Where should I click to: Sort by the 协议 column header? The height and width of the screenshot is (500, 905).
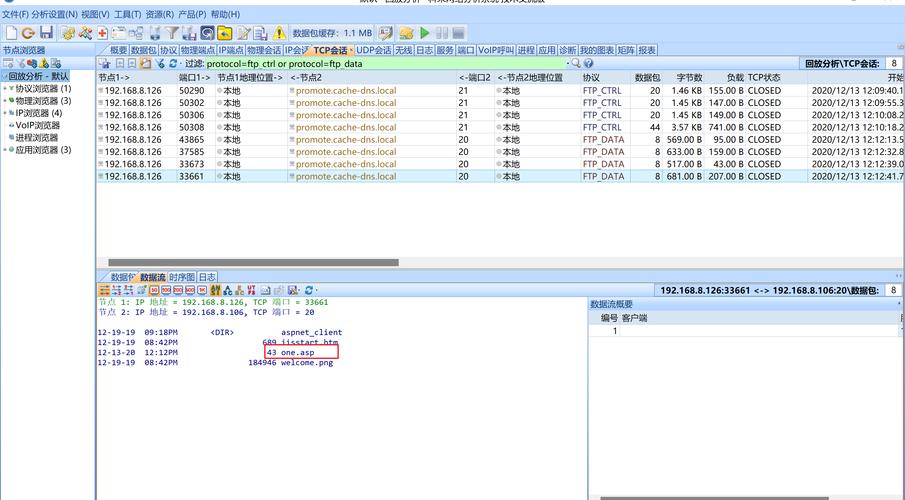[606, 77]
